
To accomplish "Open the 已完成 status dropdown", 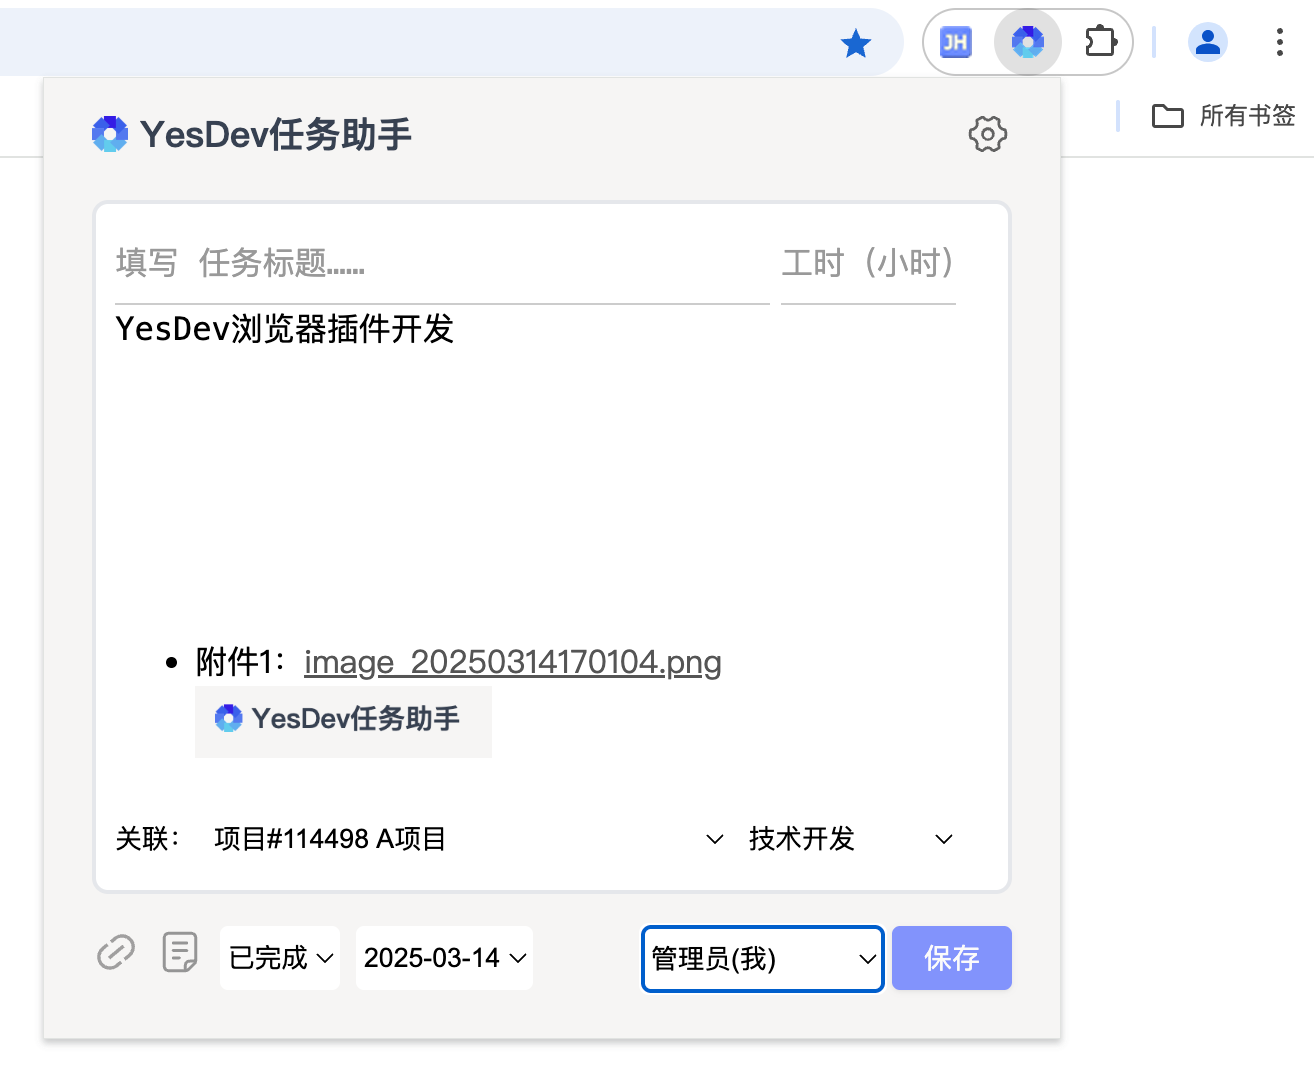I will 280,957.
